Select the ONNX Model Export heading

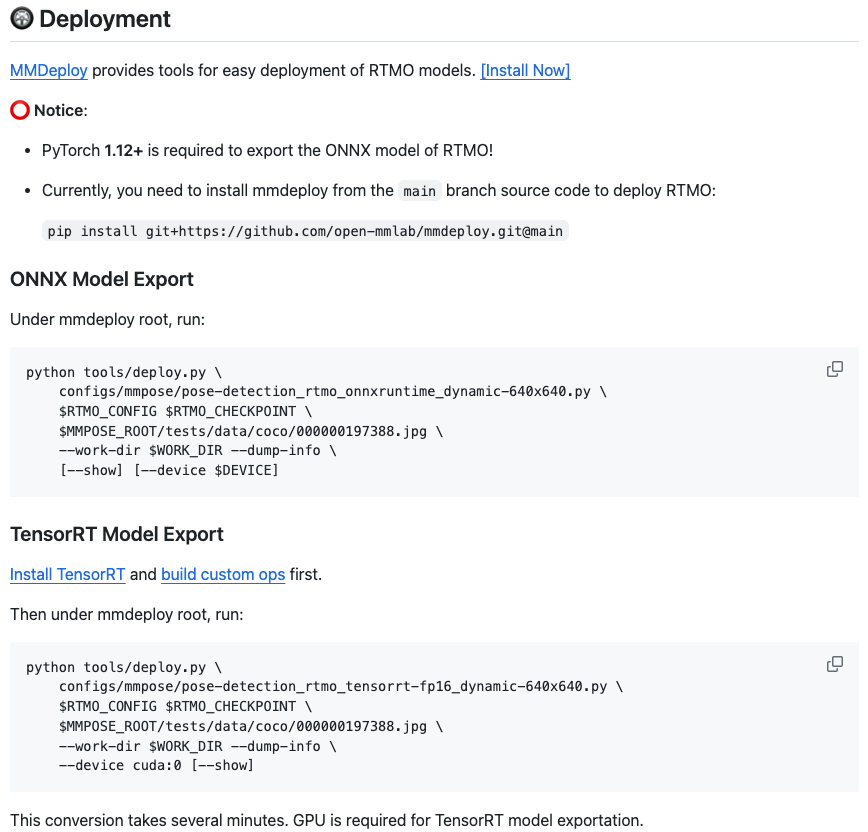(102, 279)
